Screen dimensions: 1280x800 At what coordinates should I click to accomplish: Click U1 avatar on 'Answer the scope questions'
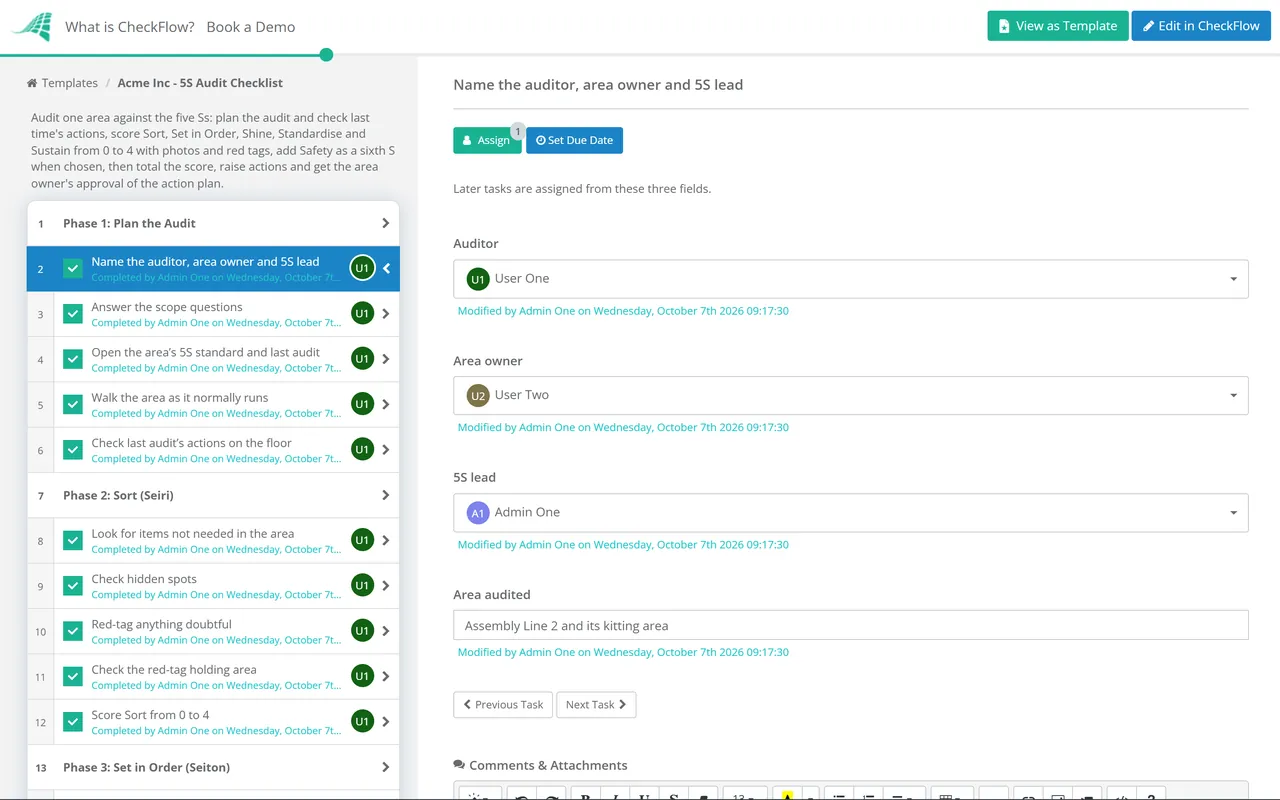pyautogui.click(x=362, y=314)
